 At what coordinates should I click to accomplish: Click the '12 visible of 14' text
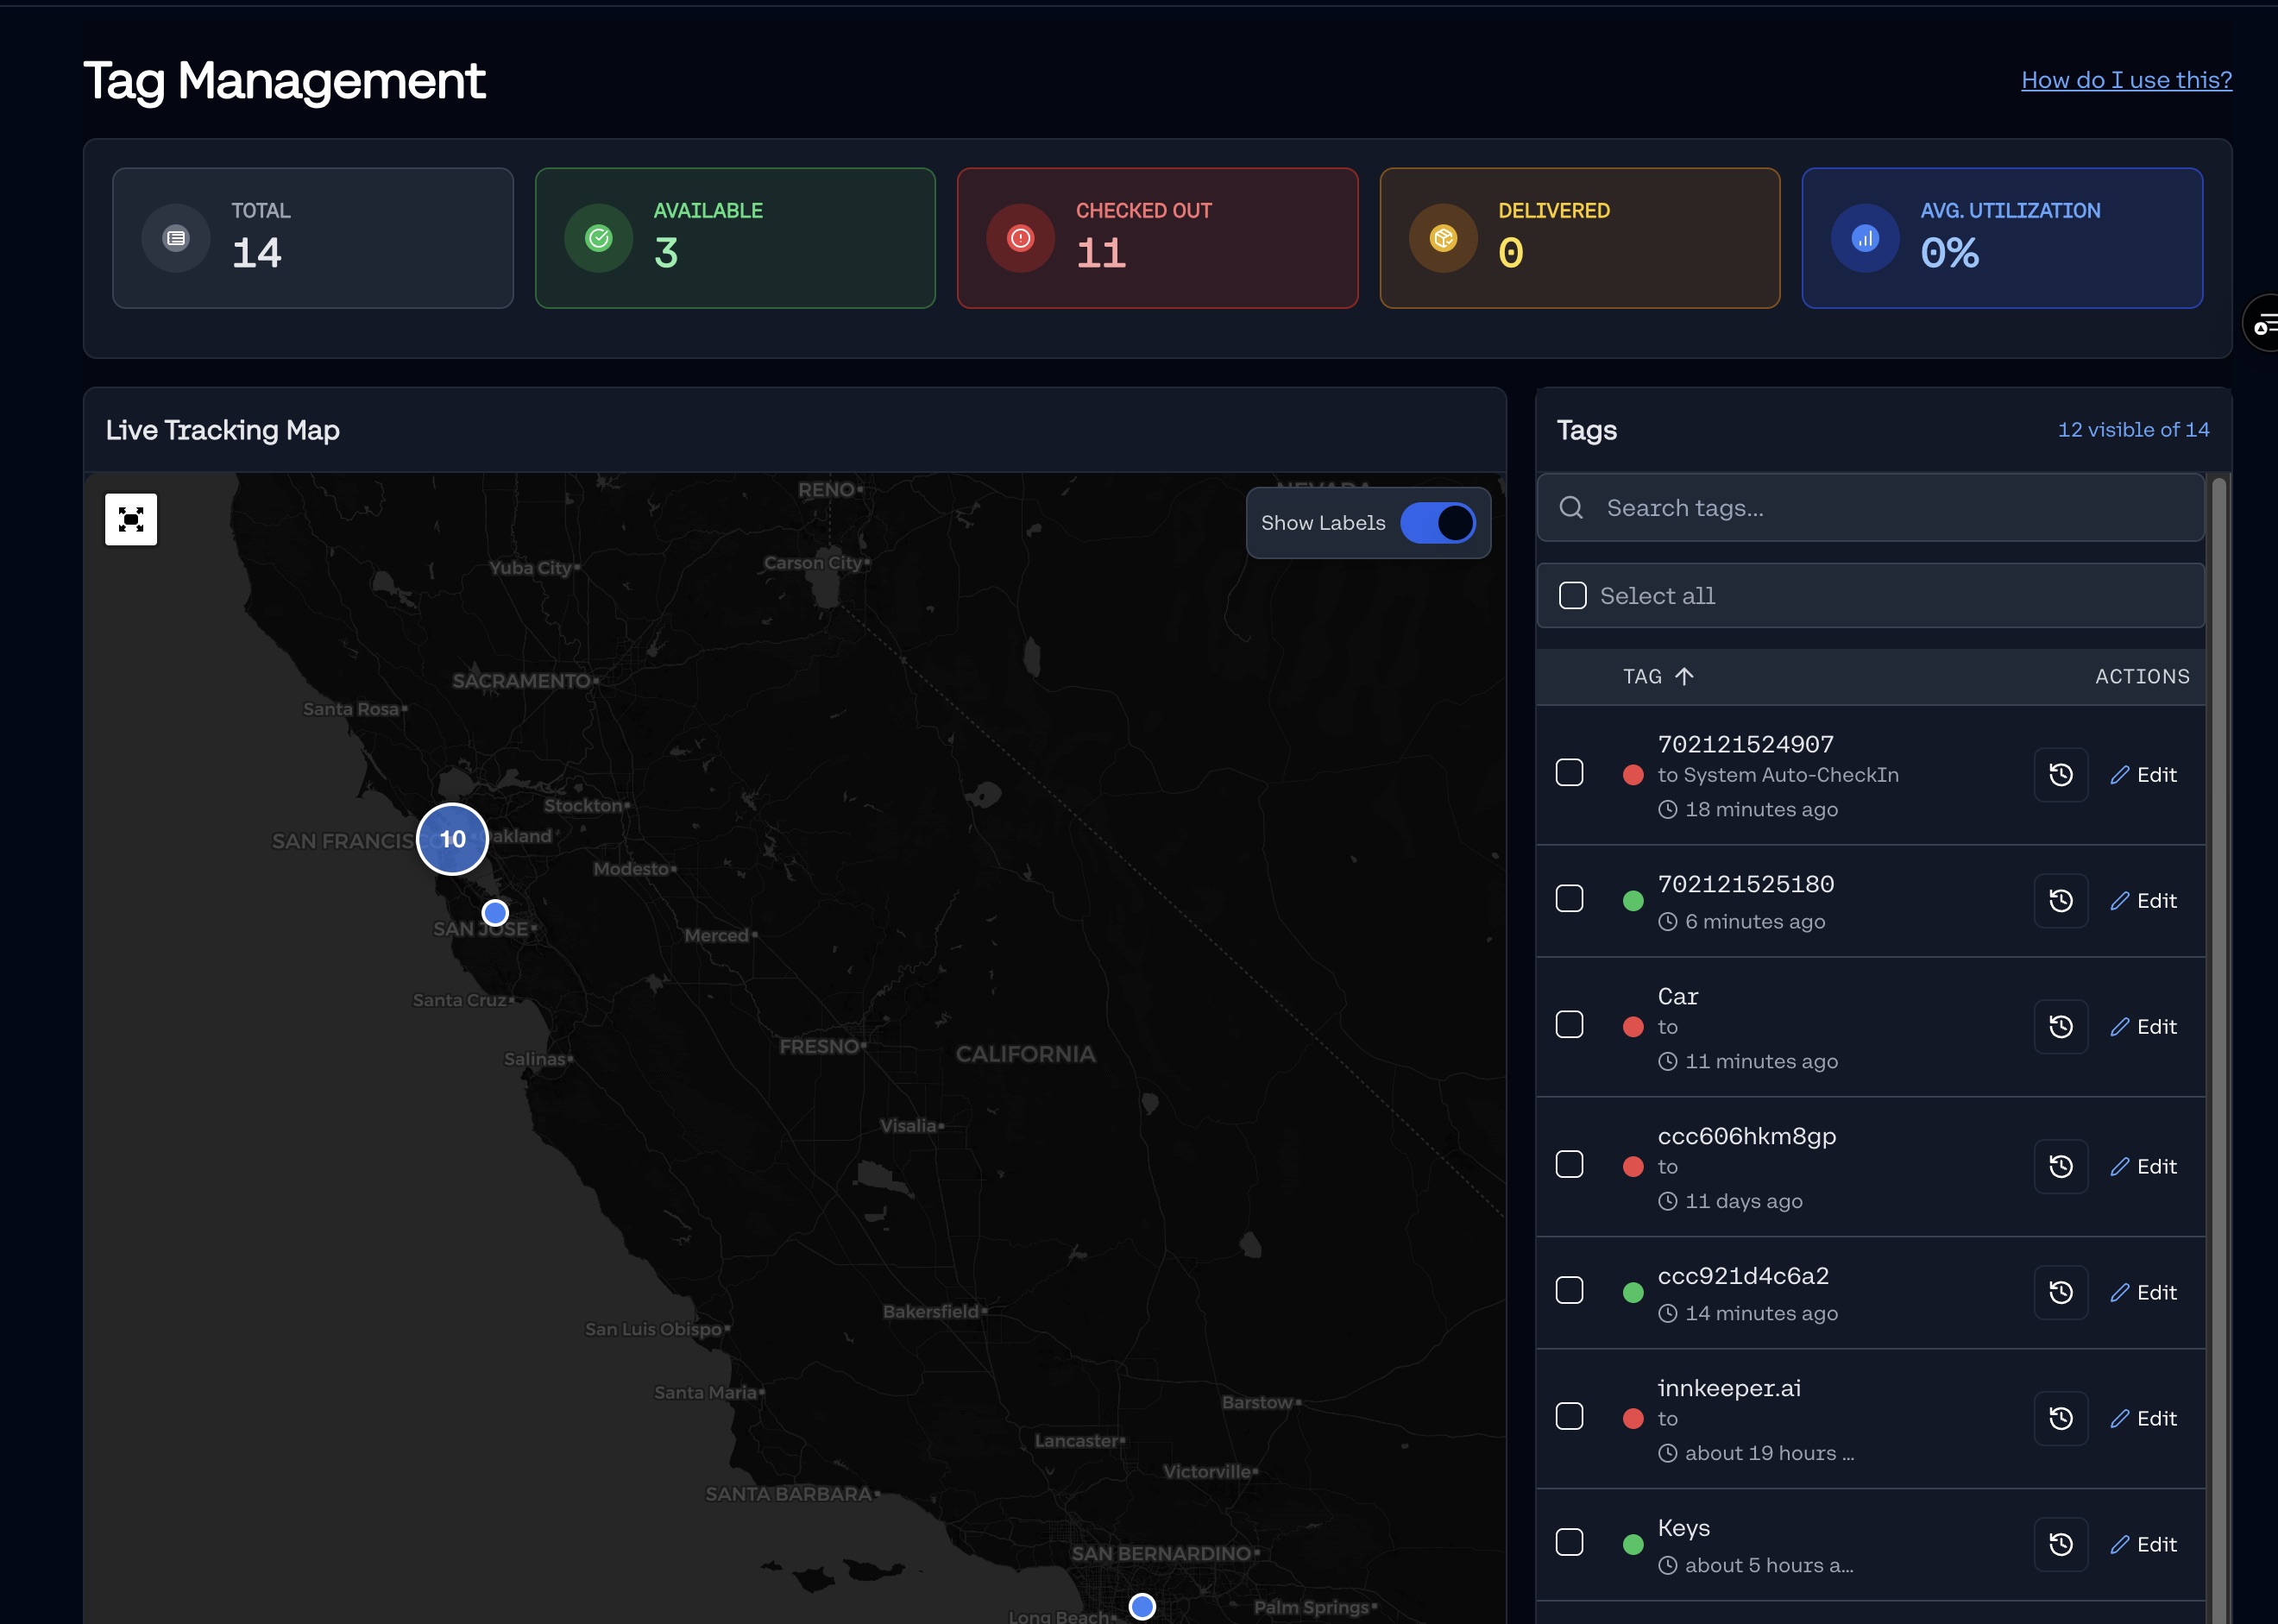2133,430
